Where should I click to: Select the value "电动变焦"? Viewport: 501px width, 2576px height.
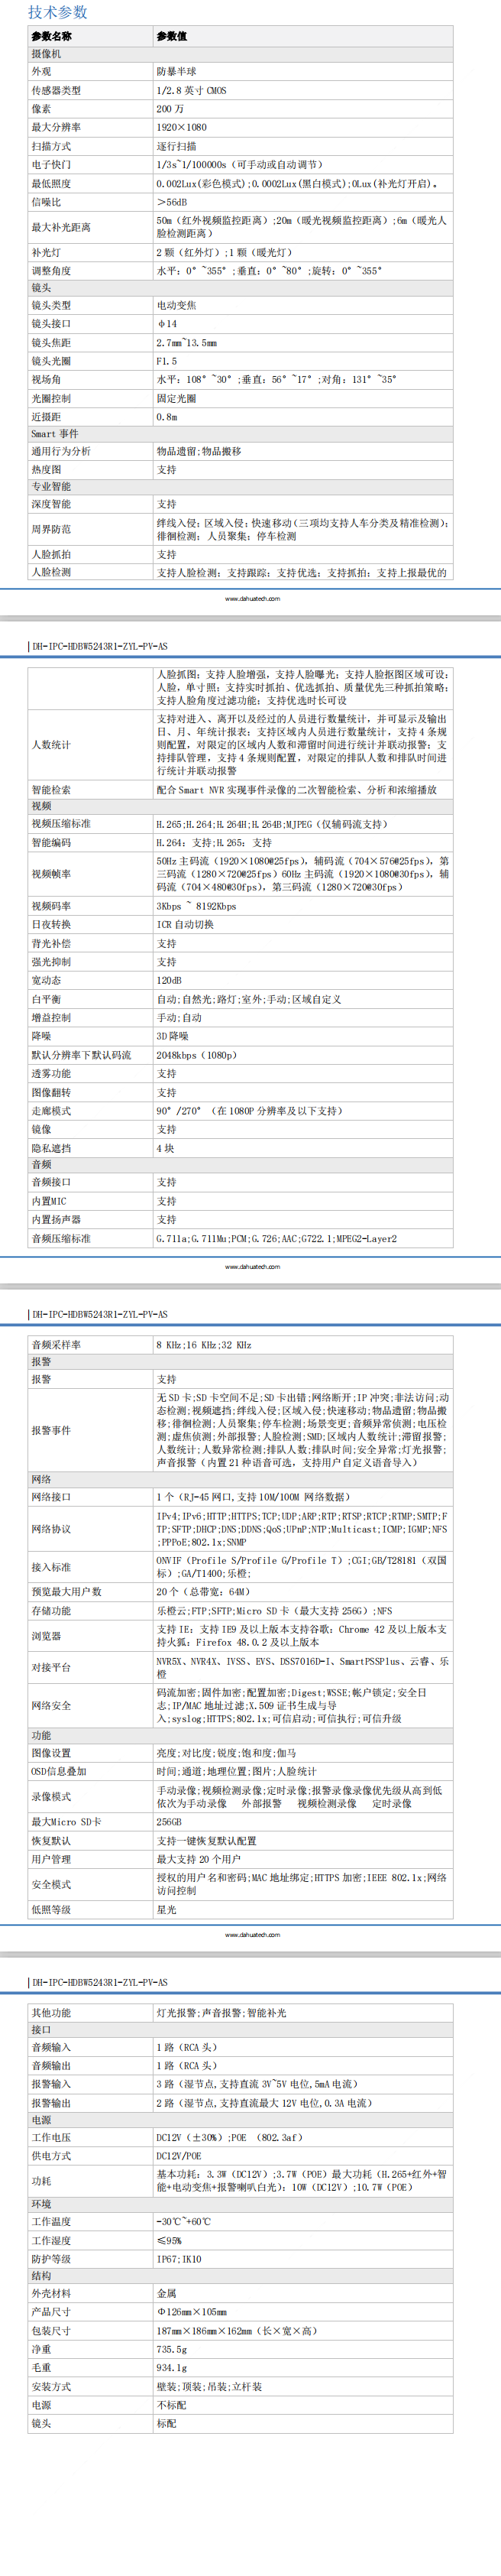[176, 305]
